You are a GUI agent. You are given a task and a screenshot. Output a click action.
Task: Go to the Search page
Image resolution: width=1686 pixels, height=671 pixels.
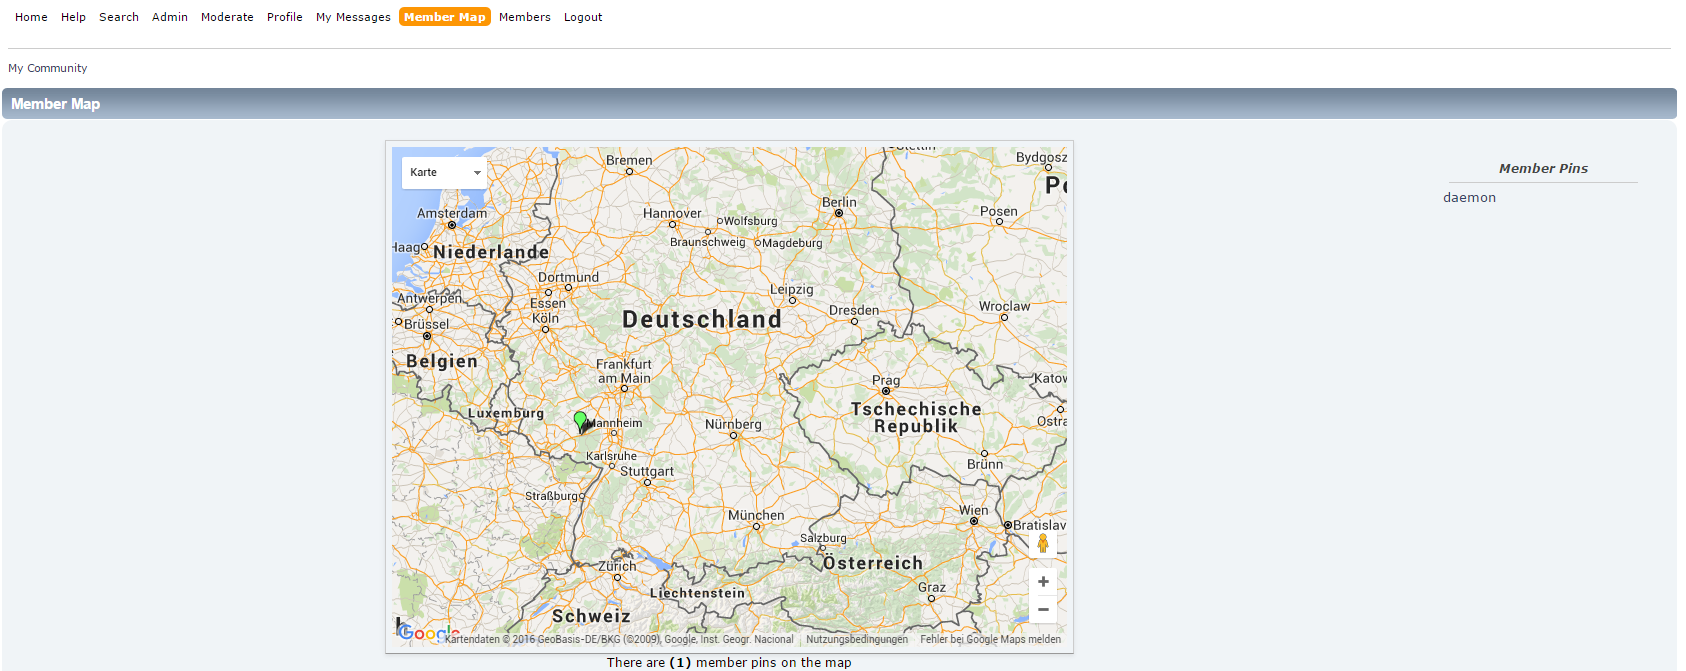119,17
